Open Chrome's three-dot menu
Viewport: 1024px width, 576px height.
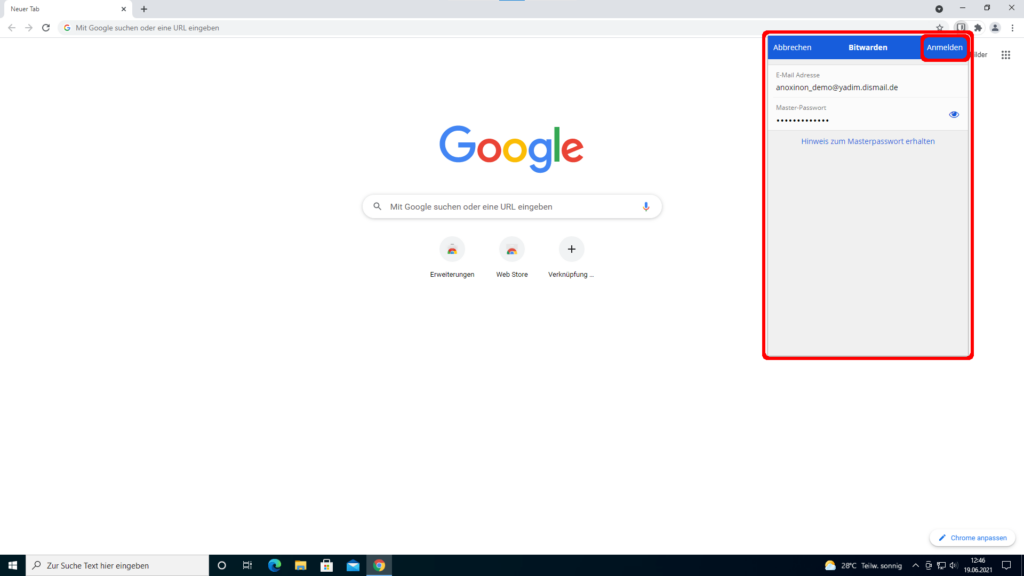pos(1012,28)
